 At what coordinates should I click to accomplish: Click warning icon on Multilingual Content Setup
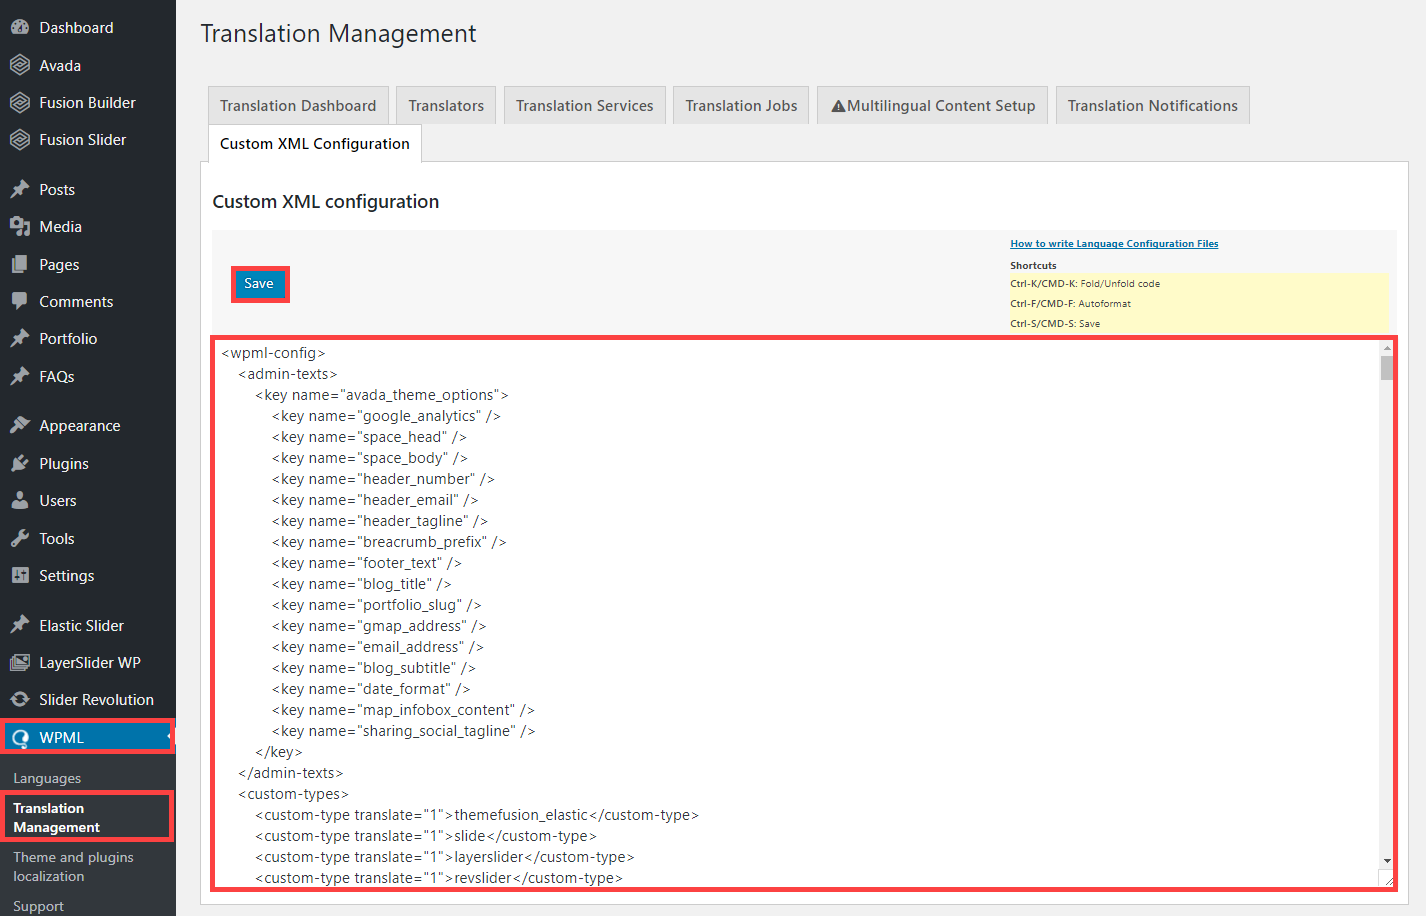click(x=838, y=106)
